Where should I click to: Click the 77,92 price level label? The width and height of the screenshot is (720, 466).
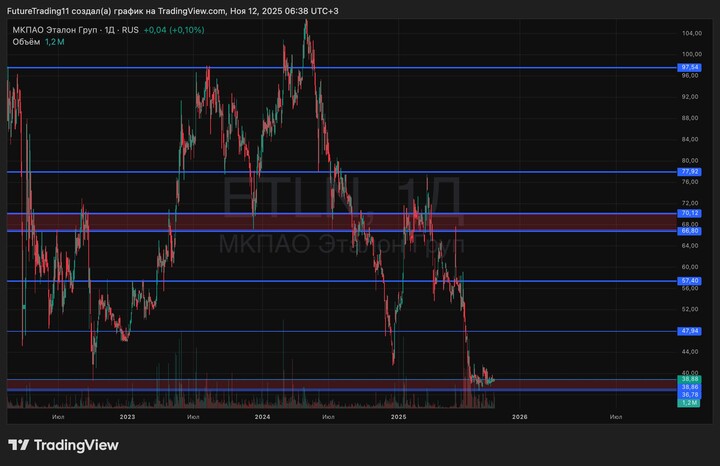click(x=689, y=172)
